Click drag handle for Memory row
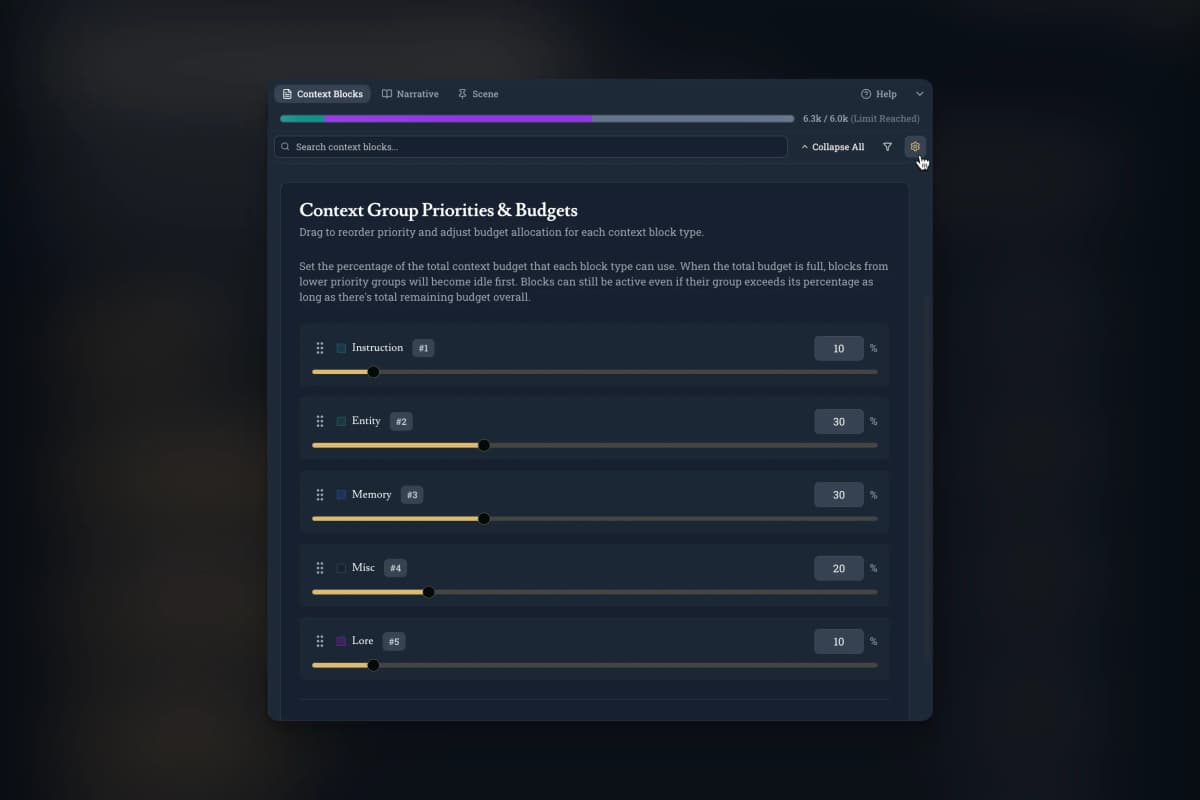 [320, 495]
